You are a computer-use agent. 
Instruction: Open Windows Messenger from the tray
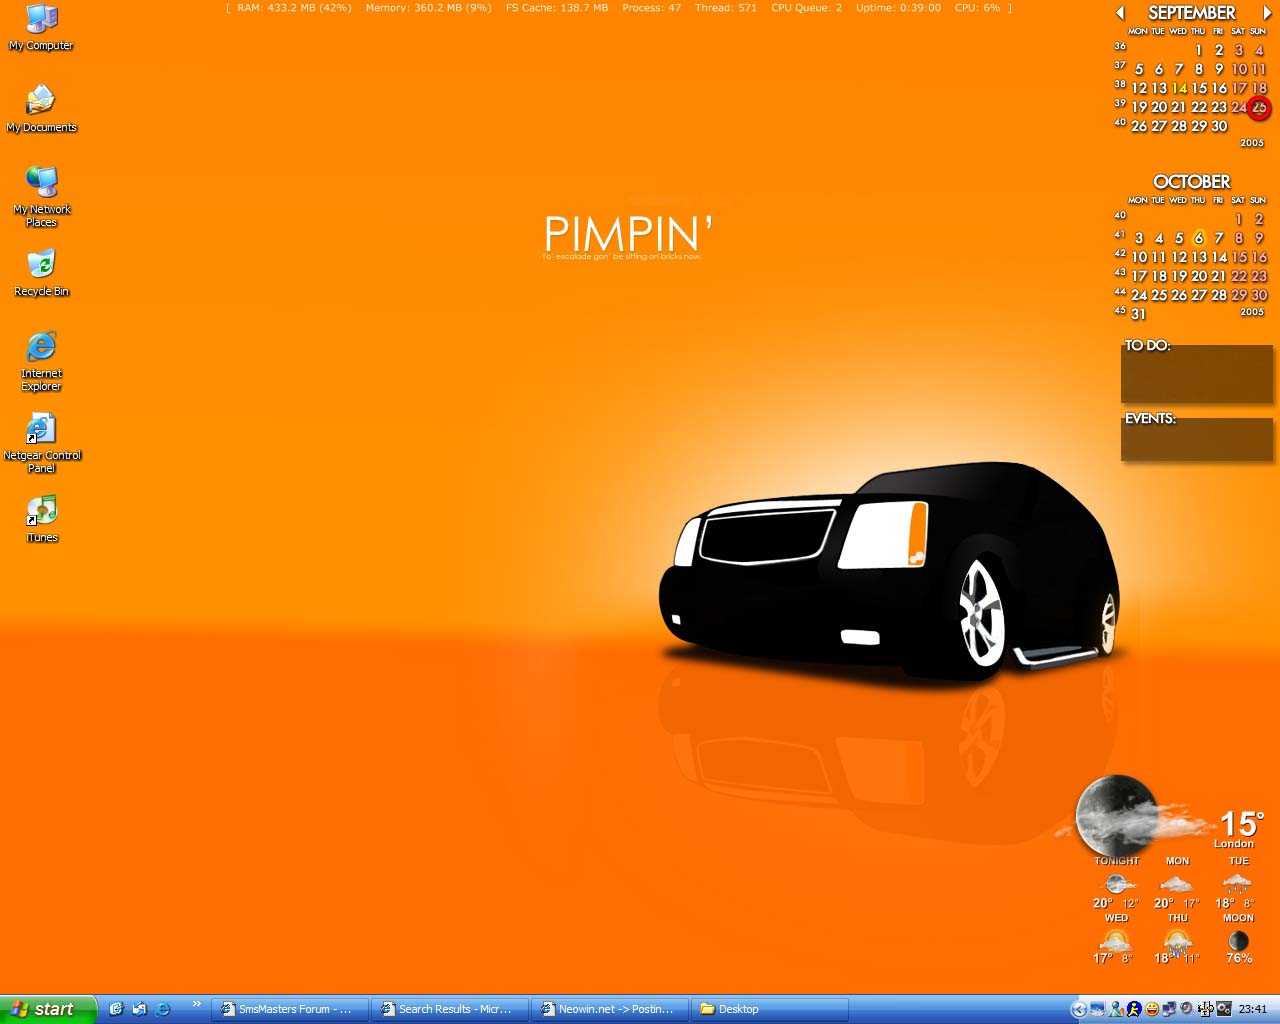(x=1115, y=1008)
